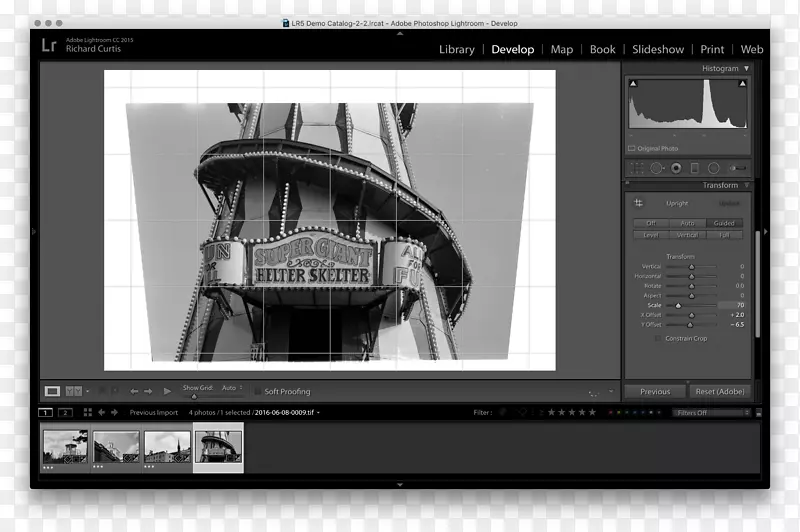Toggle highlight clipping indicator in histogram

[742, 83]
